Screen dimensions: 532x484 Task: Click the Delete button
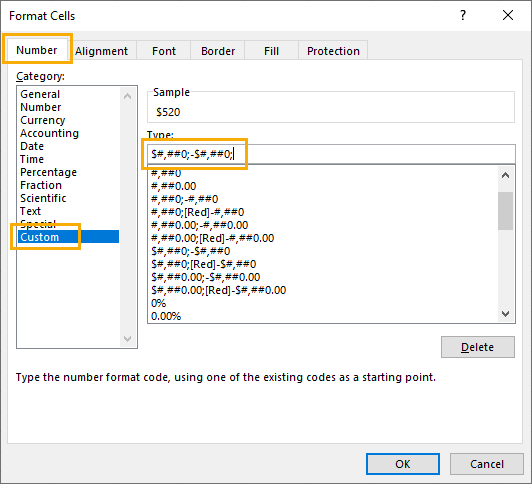[478, 347]
